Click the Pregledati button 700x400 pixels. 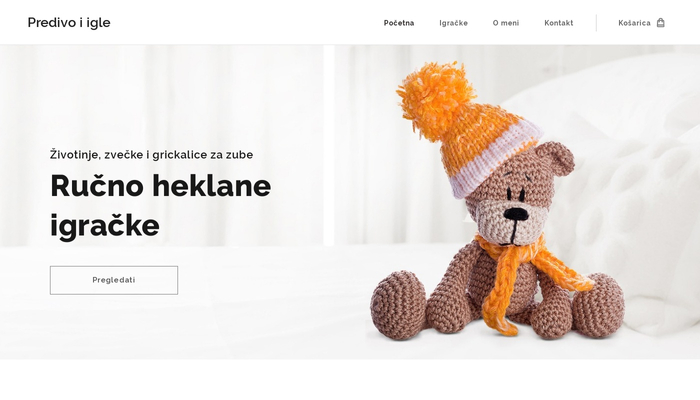114,280
